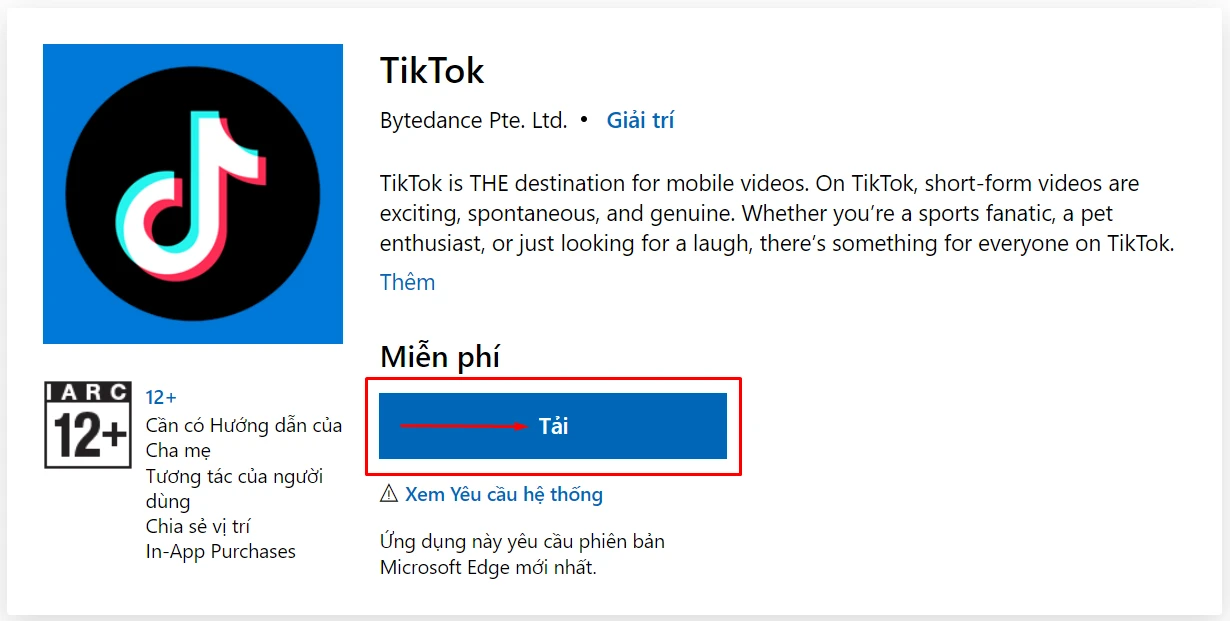This screenshot has width=1230, height=621.
Task: Click the bullet dot after publisher name
Action: [584, 121]
